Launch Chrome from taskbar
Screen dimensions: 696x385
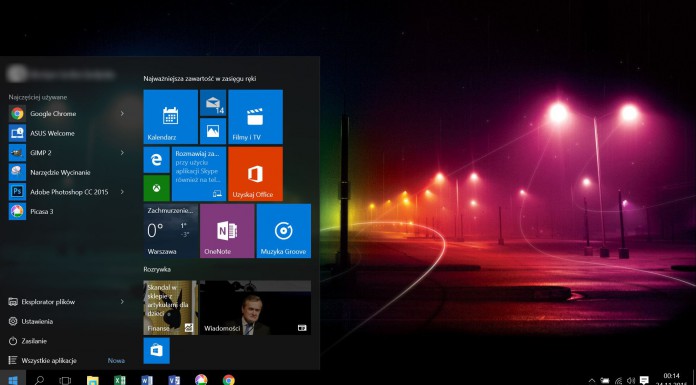point(229,380)
